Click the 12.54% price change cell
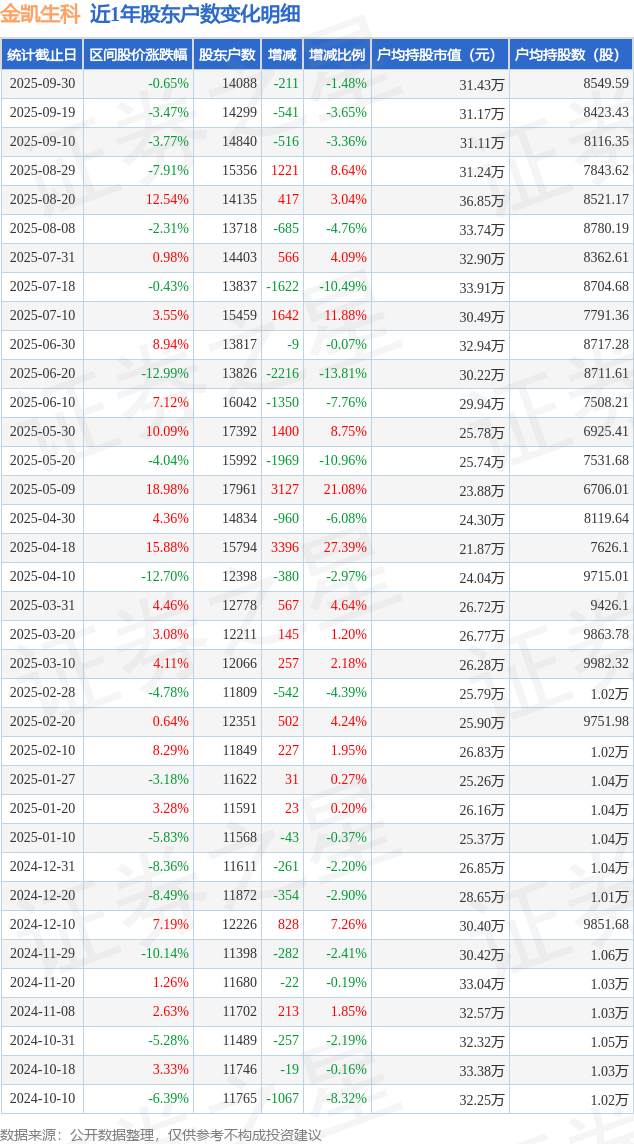This screenshot has width=634, height=1144. point(167,200)
